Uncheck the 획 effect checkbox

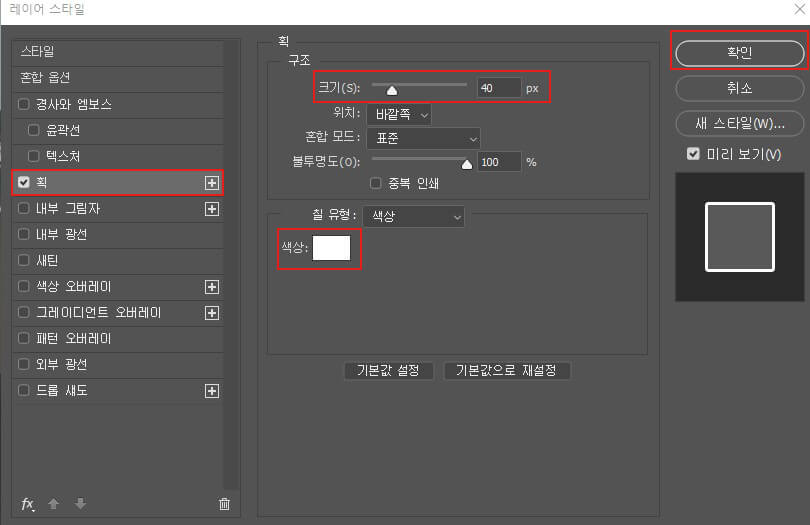(x=23, y=182)
